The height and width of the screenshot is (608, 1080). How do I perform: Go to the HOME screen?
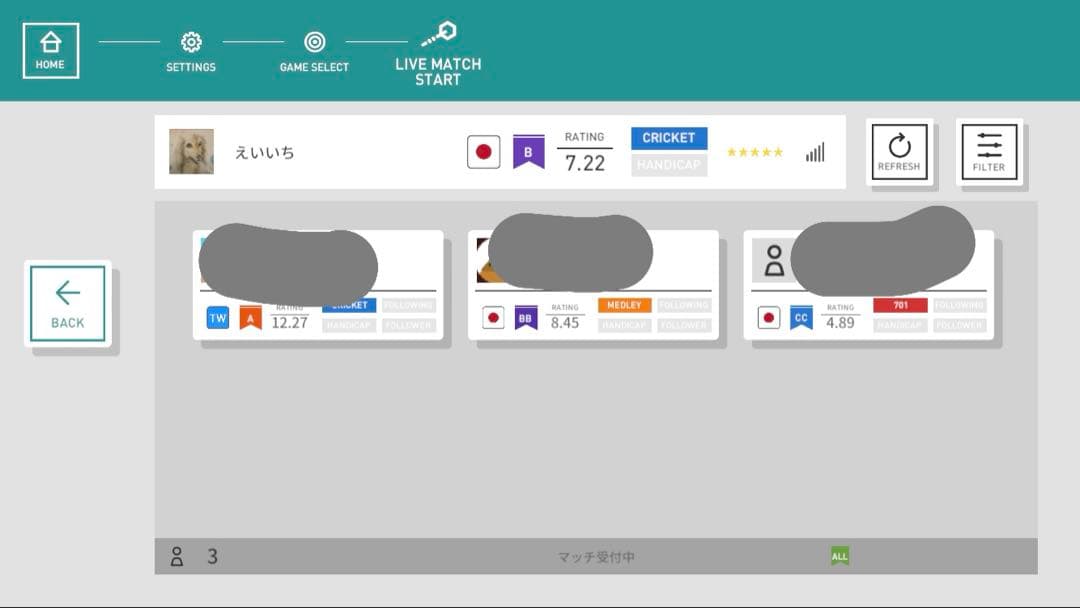coord(50,51)
